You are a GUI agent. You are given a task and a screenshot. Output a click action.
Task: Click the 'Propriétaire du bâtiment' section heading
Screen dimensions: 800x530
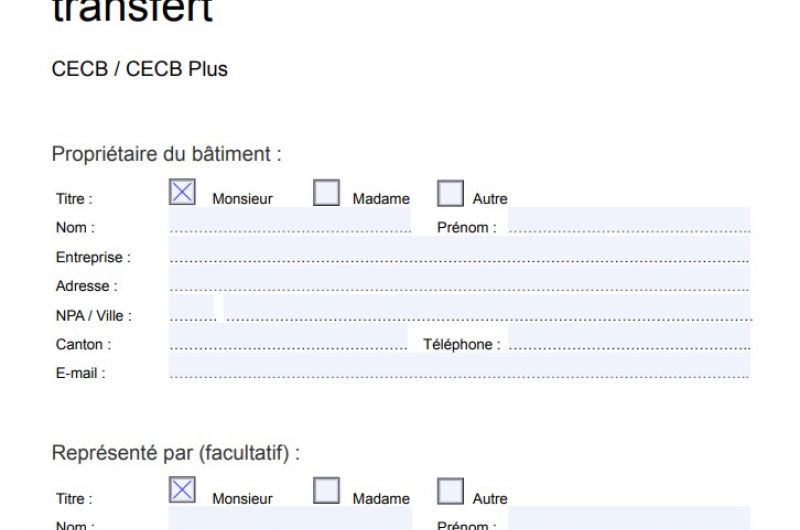tap(166, 154)
